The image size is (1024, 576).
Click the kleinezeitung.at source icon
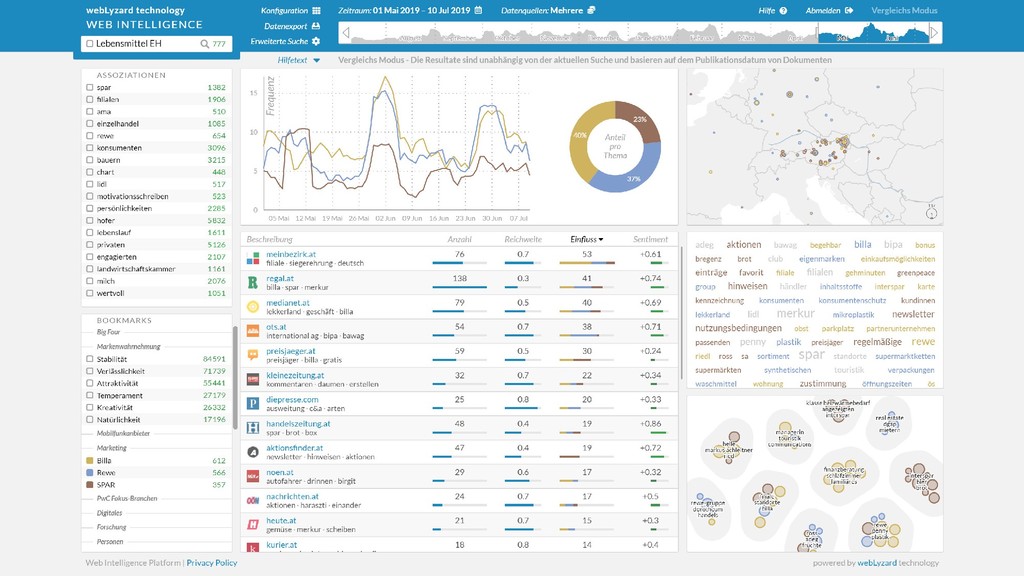253,379
